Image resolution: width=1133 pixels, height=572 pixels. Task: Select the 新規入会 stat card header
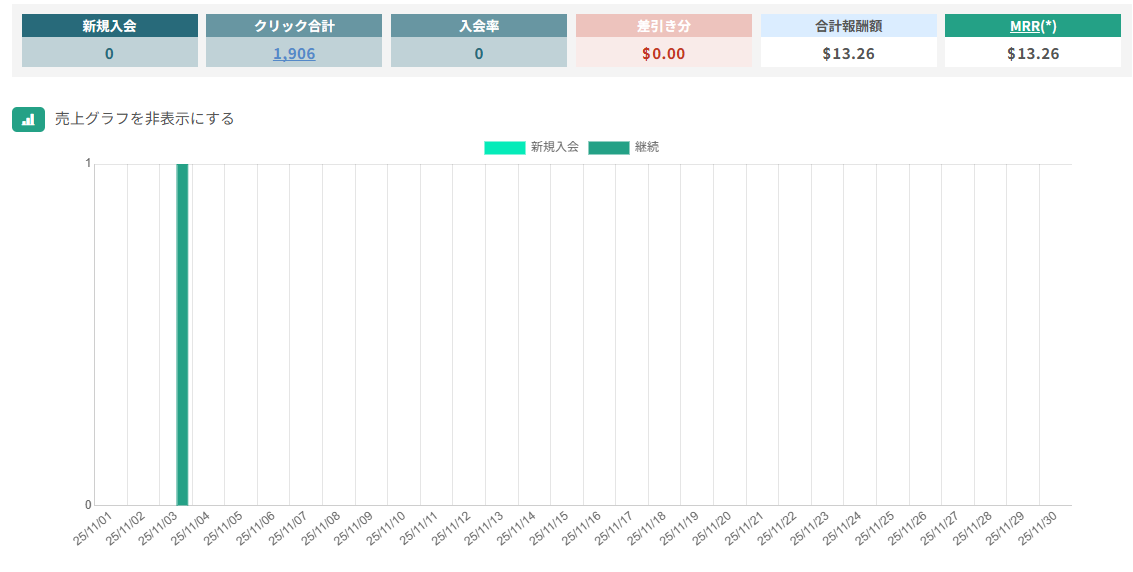tap(109, 26)
